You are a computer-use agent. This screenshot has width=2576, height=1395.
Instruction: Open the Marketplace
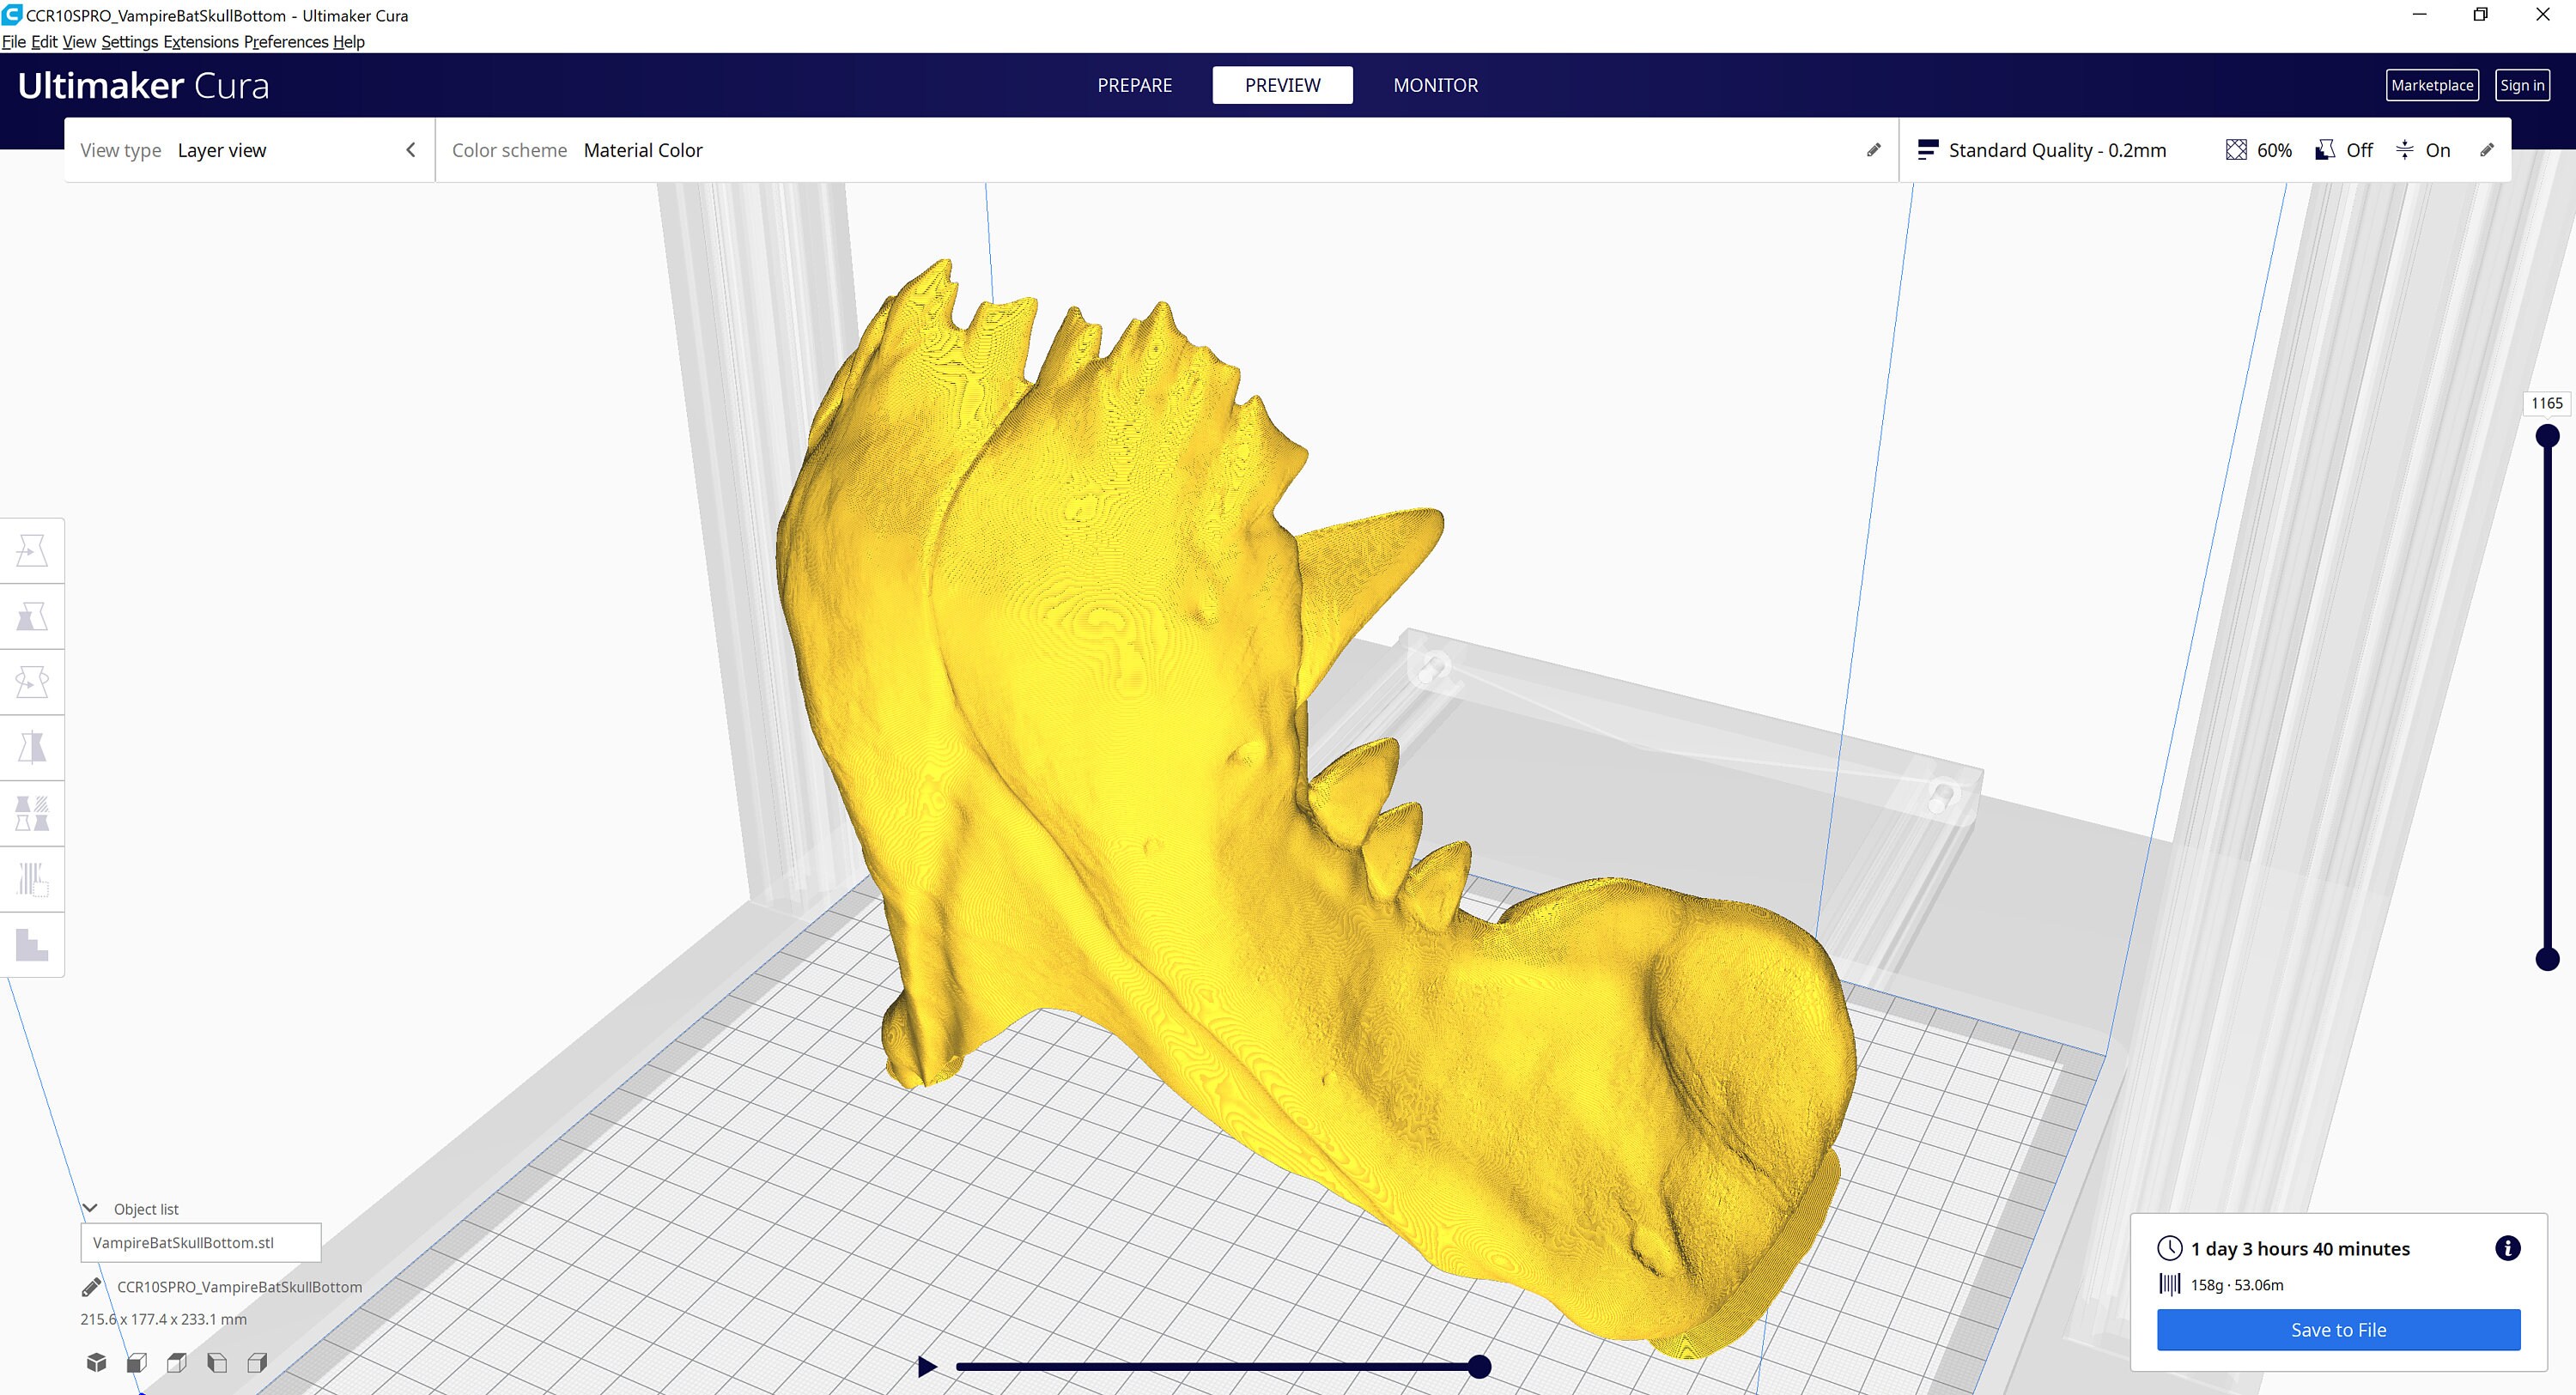[x=2432, y=85]
